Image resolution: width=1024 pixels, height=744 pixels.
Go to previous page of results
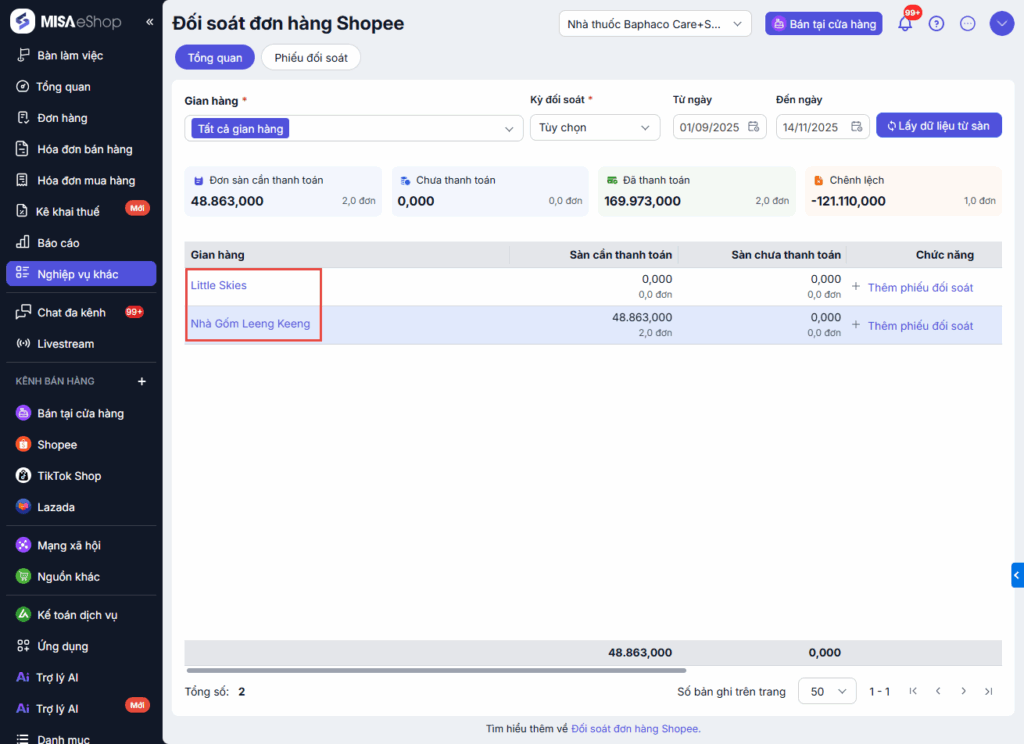coord(938,691)
